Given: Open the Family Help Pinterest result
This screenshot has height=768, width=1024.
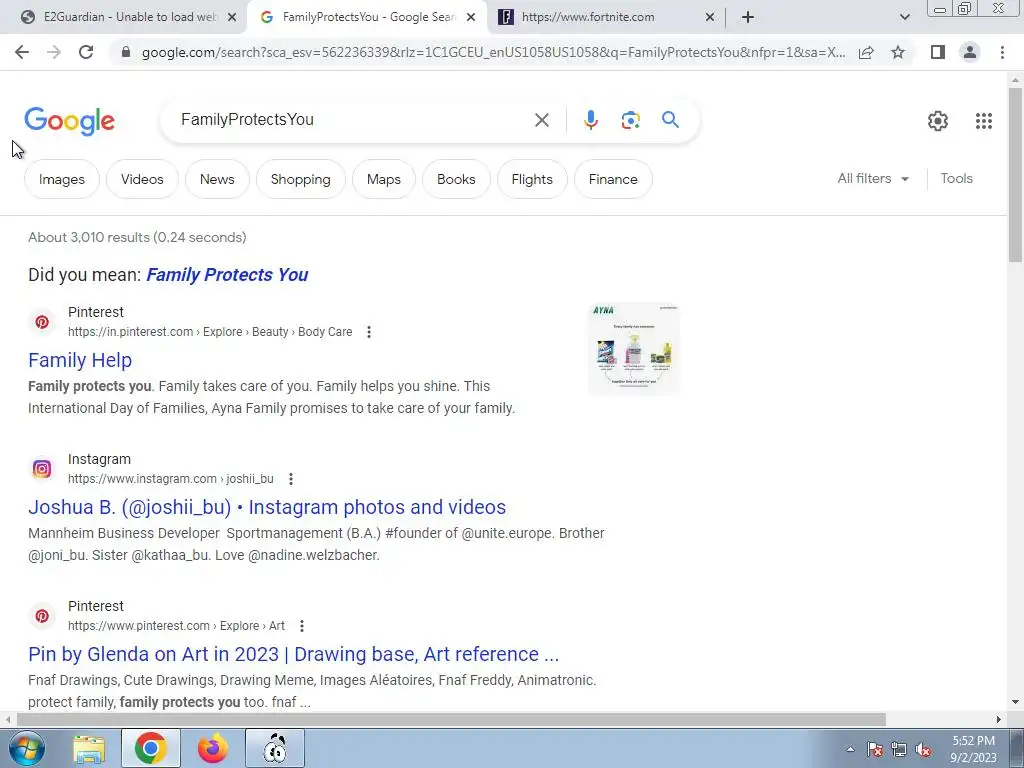Looking at the screenshot, I should [x=80, y=360].
